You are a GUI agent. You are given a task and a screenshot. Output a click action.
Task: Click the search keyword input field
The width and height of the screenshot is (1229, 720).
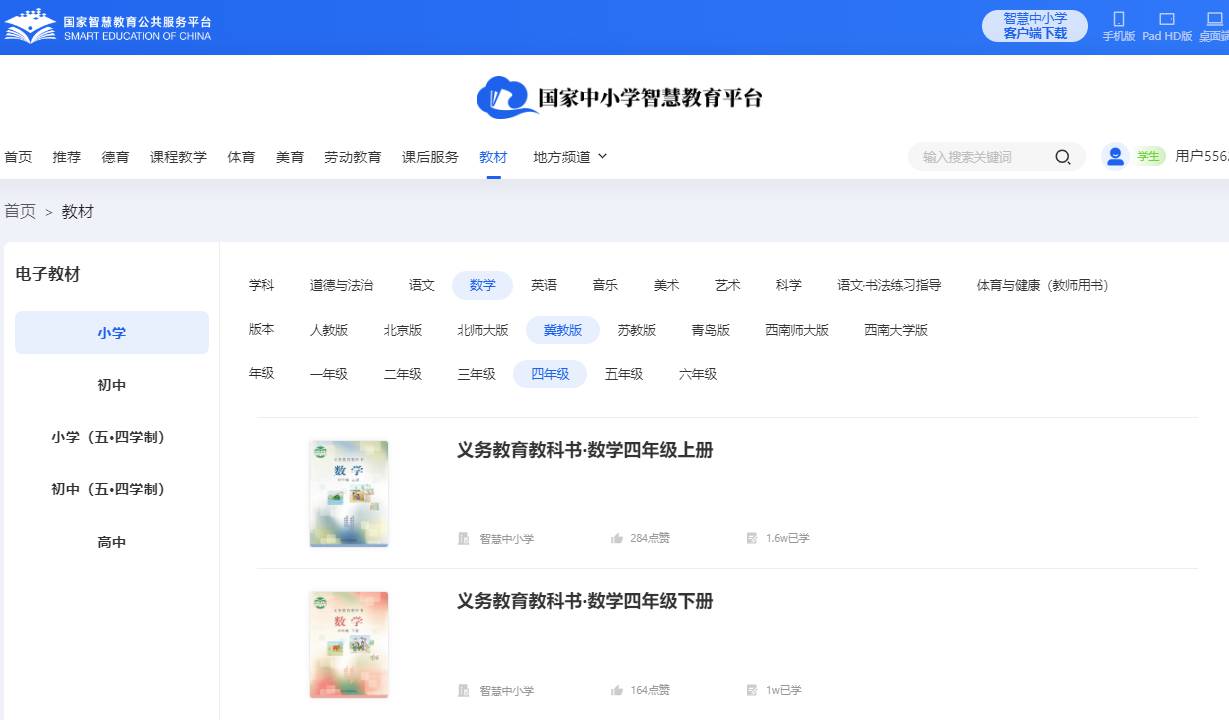980,157
